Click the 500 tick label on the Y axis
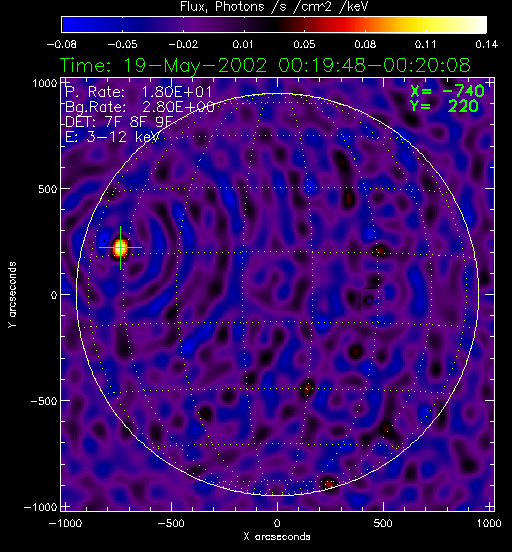This screenshot has width=512, height=552. tap(48, 189)
